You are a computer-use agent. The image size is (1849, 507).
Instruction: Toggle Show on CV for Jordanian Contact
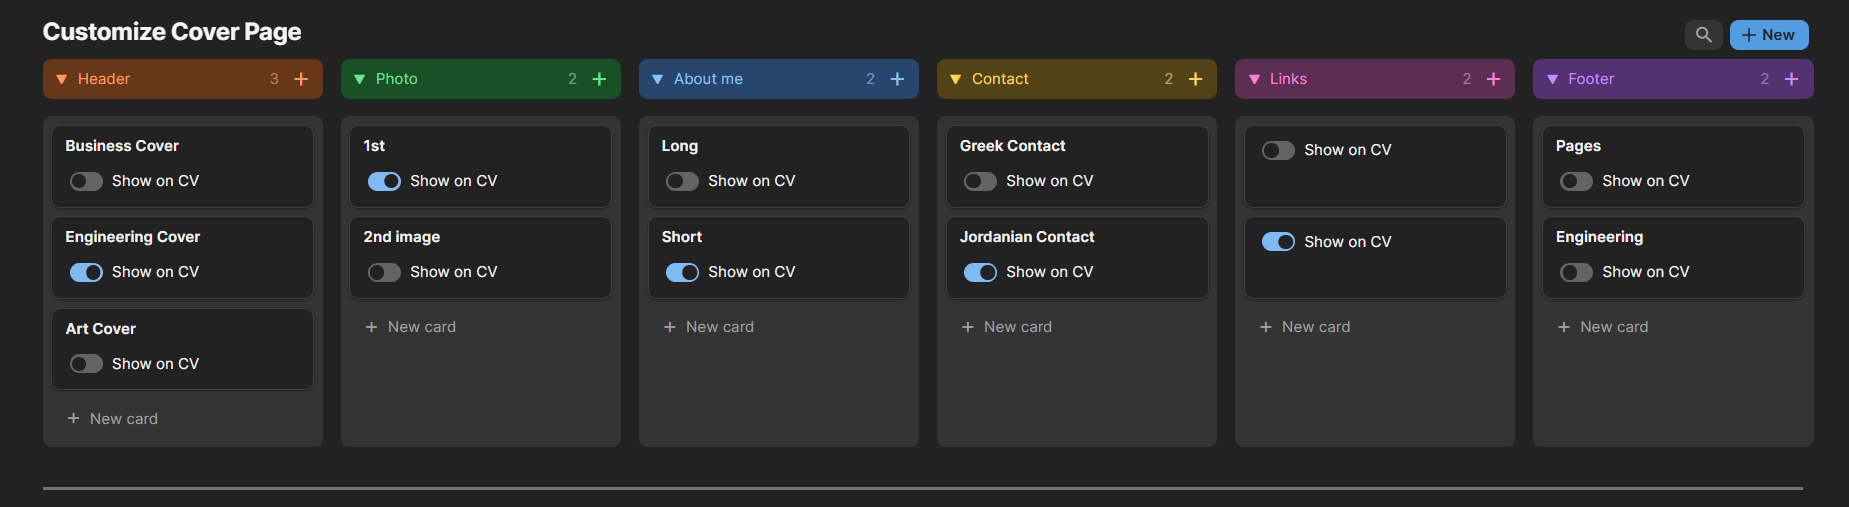click(980, 272)
